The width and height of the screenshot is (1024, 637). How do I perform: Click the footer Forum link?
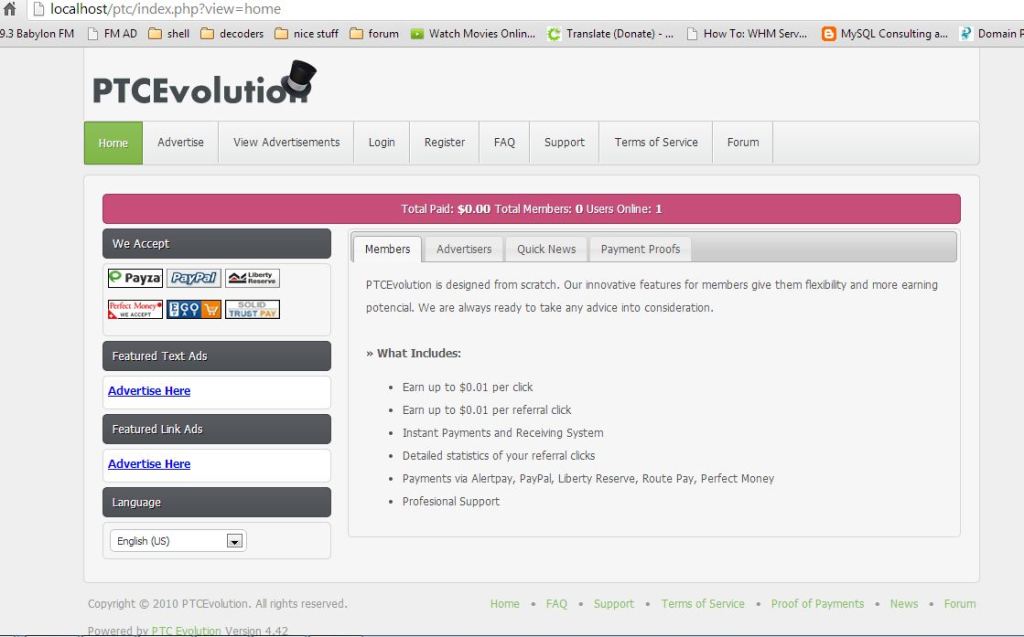pos(959,604)
